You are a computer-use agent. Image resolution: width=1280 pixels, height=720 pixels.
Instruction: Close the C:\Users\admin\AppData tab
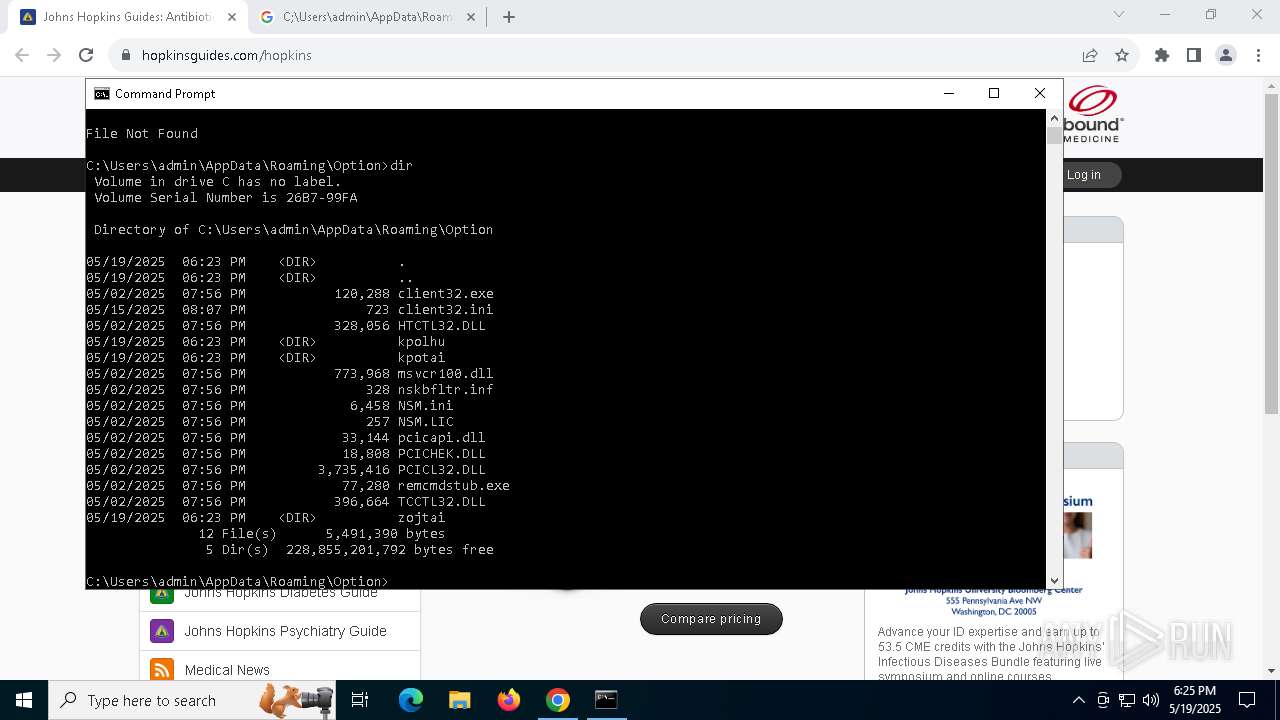(471, 17)
